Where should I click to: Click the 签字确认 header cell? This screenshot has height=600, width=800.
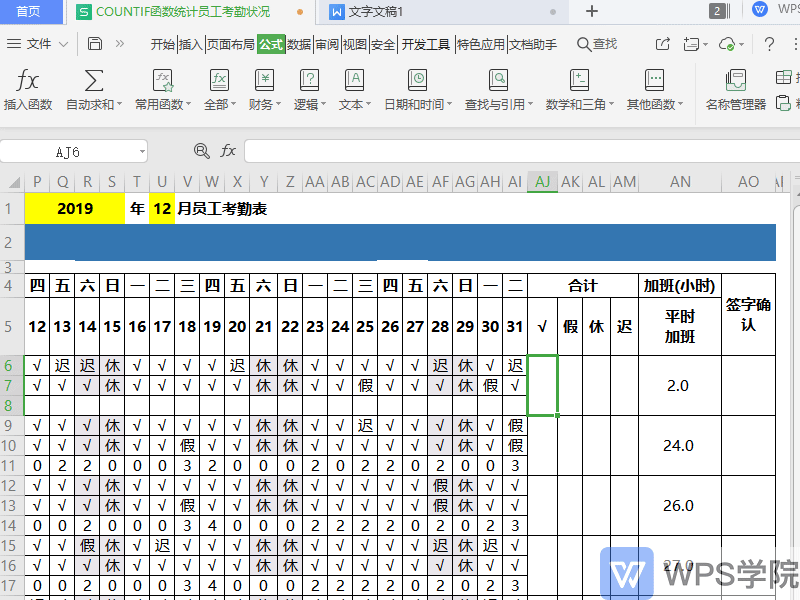(748, 315)
